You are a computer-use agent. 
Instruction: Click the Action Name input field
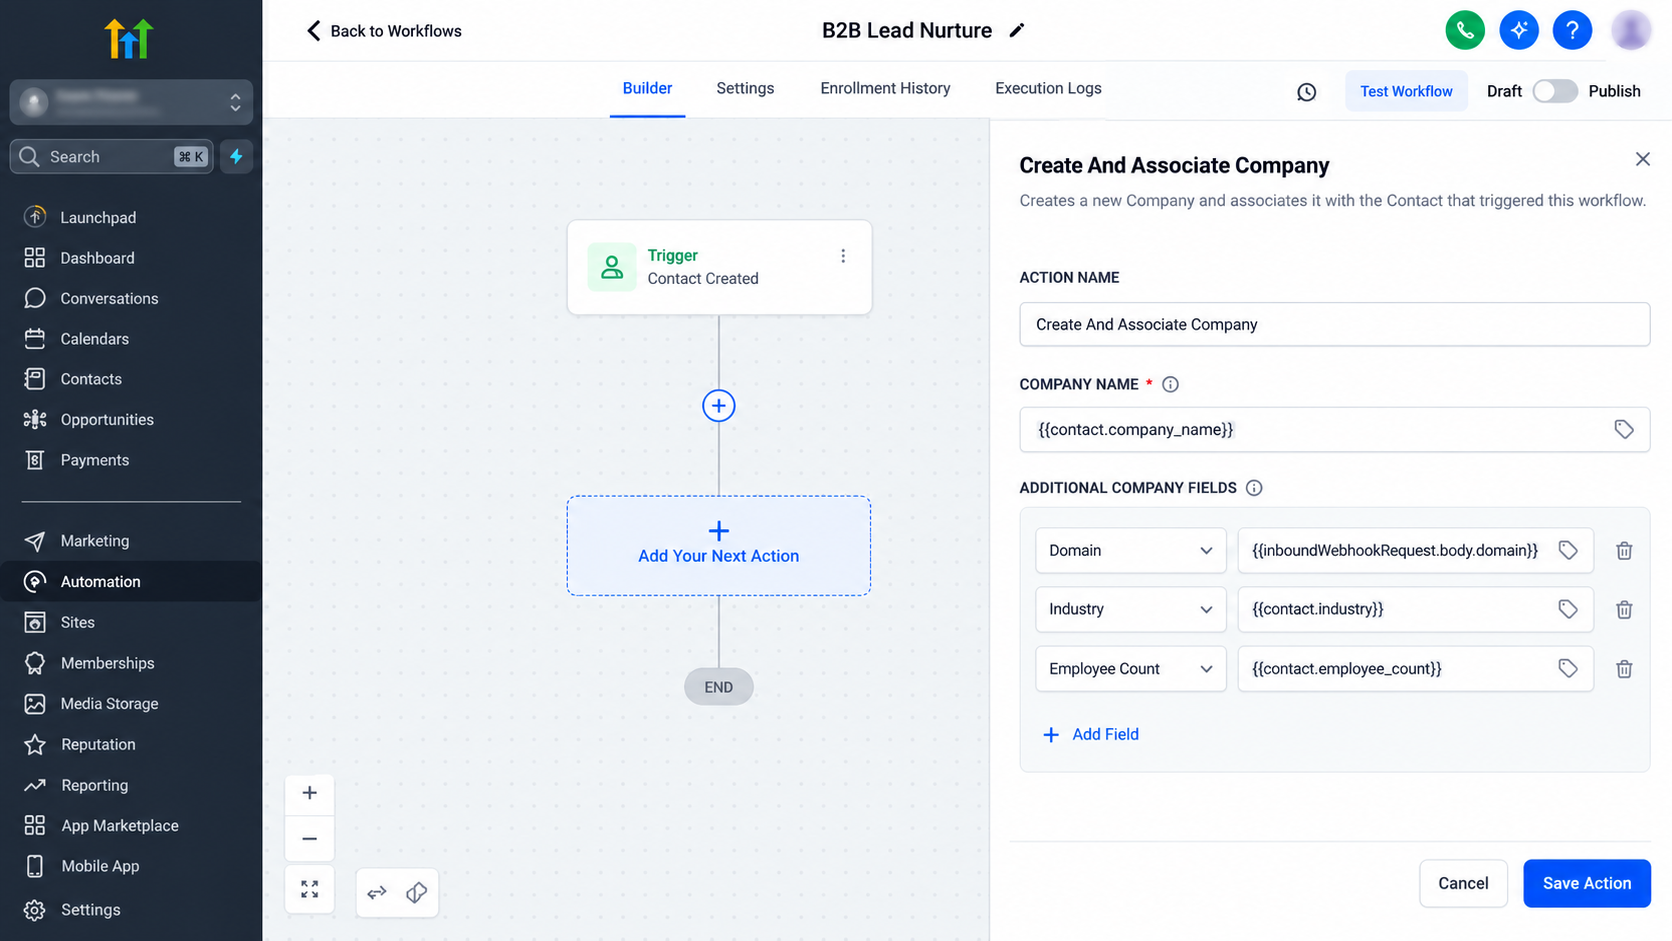(1334, 324)
